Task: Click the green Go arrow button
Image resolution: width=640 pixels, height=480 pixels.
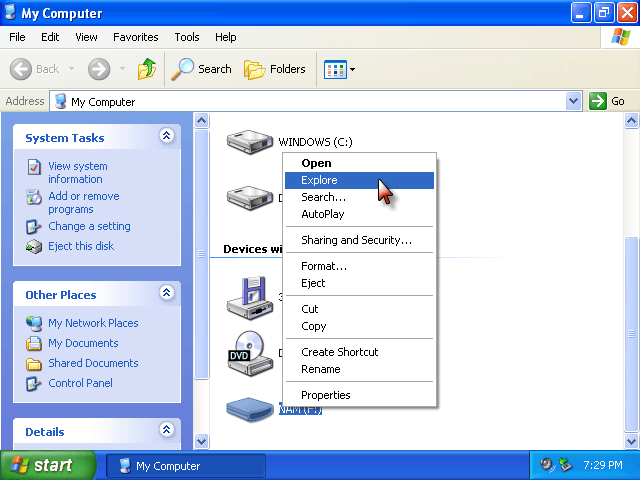Action: 598,101
